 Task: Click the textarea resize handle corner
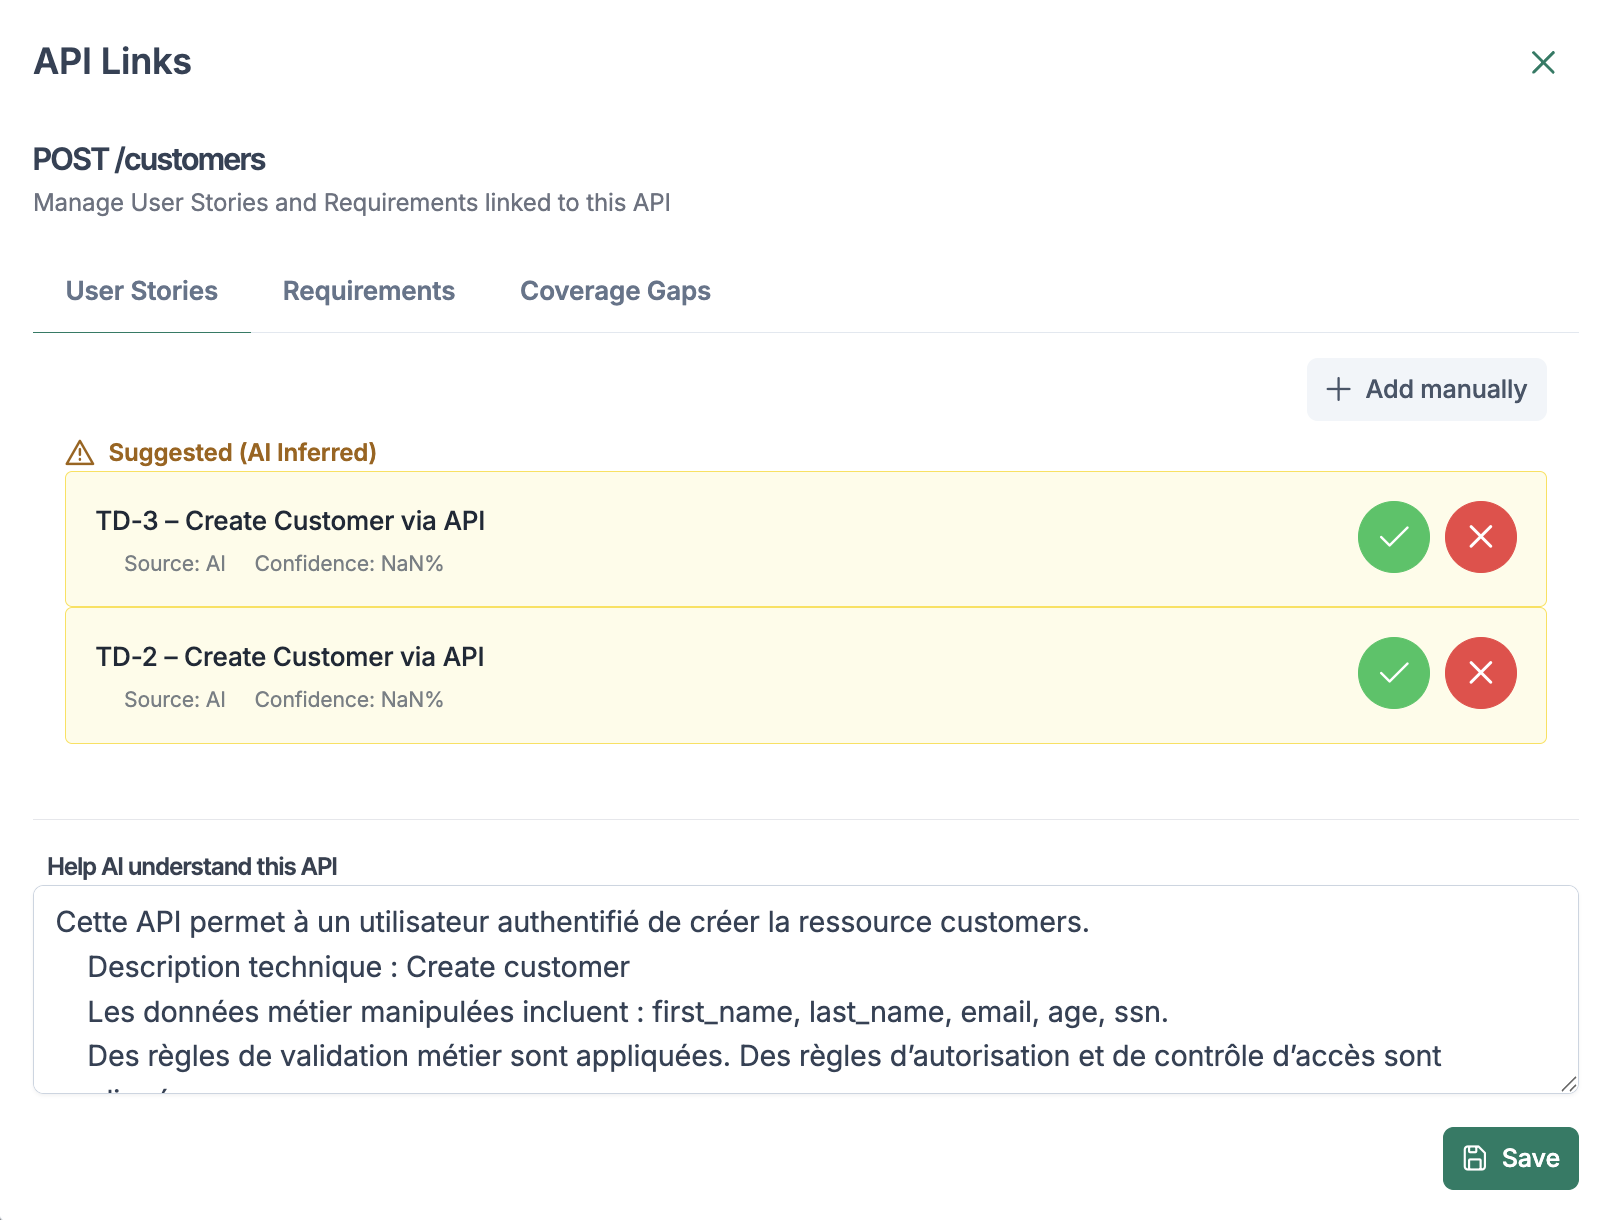tap(1568, 1084)
